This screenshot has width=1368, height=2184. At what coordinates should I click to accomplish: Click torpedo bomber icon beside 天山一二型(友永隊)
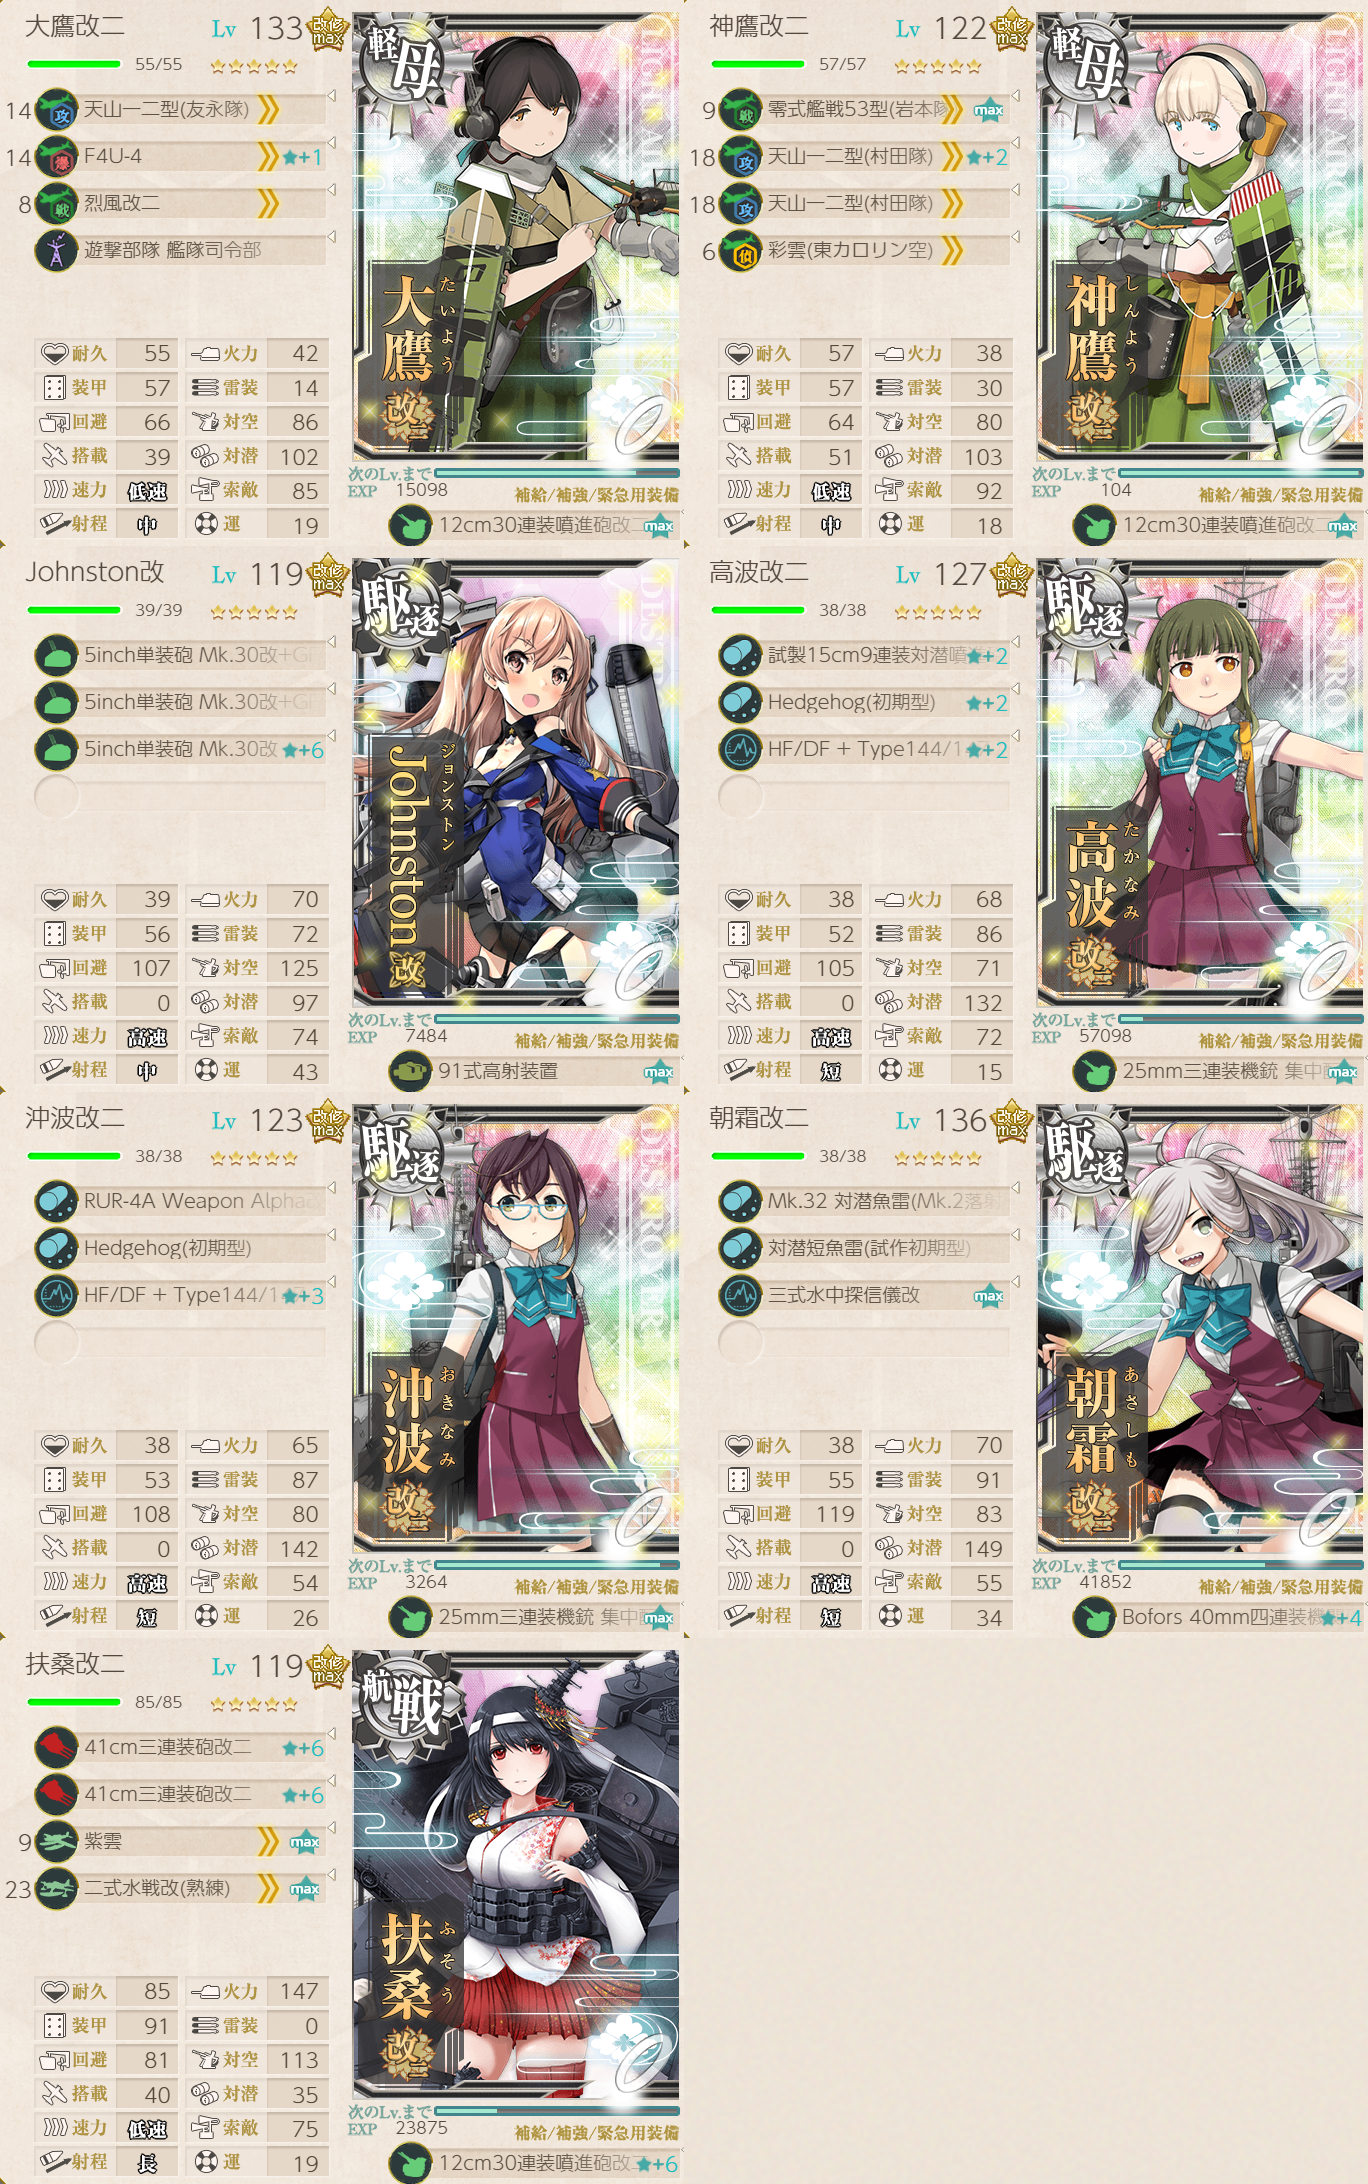(57, 110)
